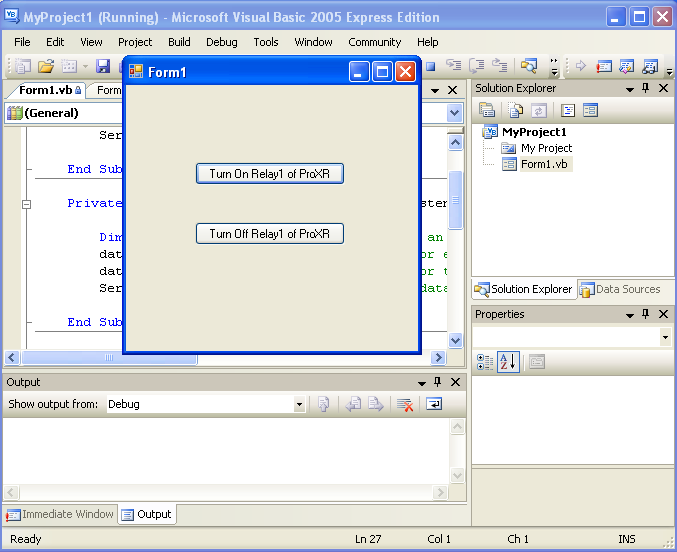The width and height of the screenshot is (677, 552).
Task: Click the Add New Item toolbar icon
Action: (x=69, y=66)
